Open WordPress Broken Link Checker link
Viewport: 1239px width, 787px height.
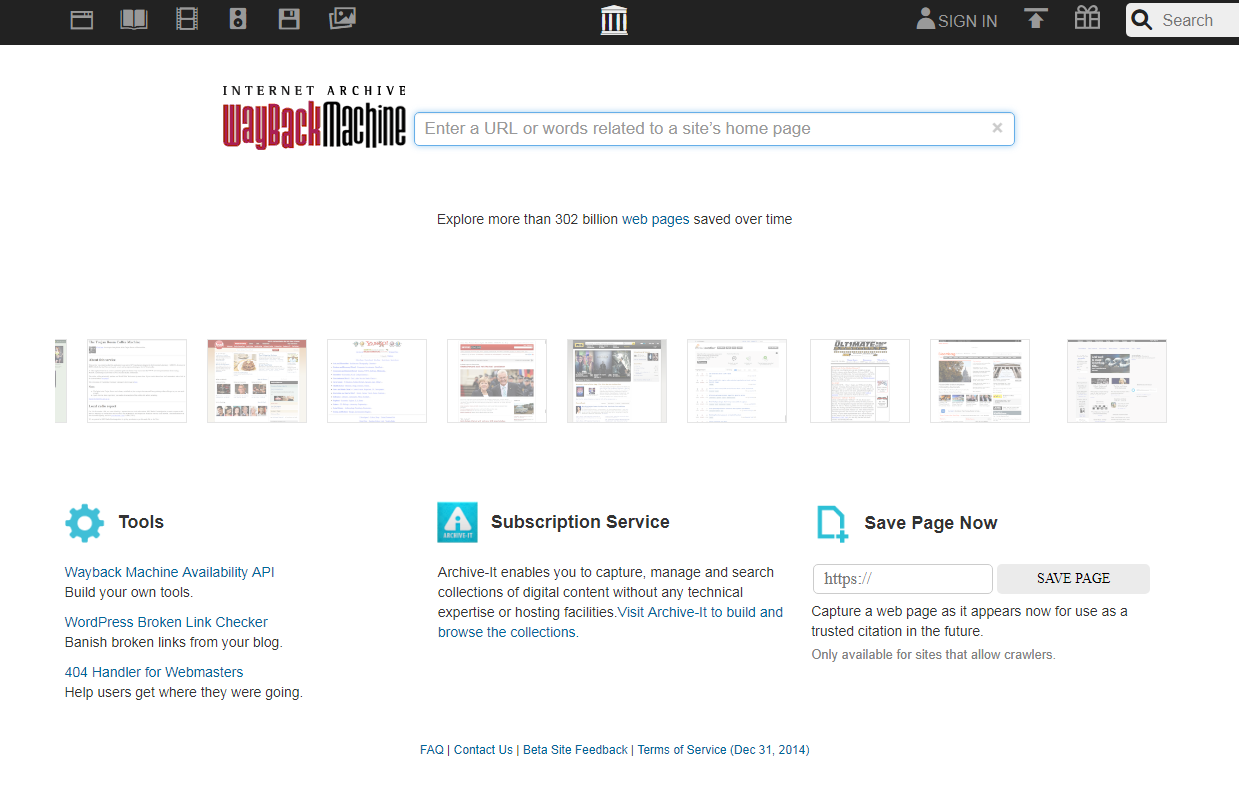(x=166, y=622)
